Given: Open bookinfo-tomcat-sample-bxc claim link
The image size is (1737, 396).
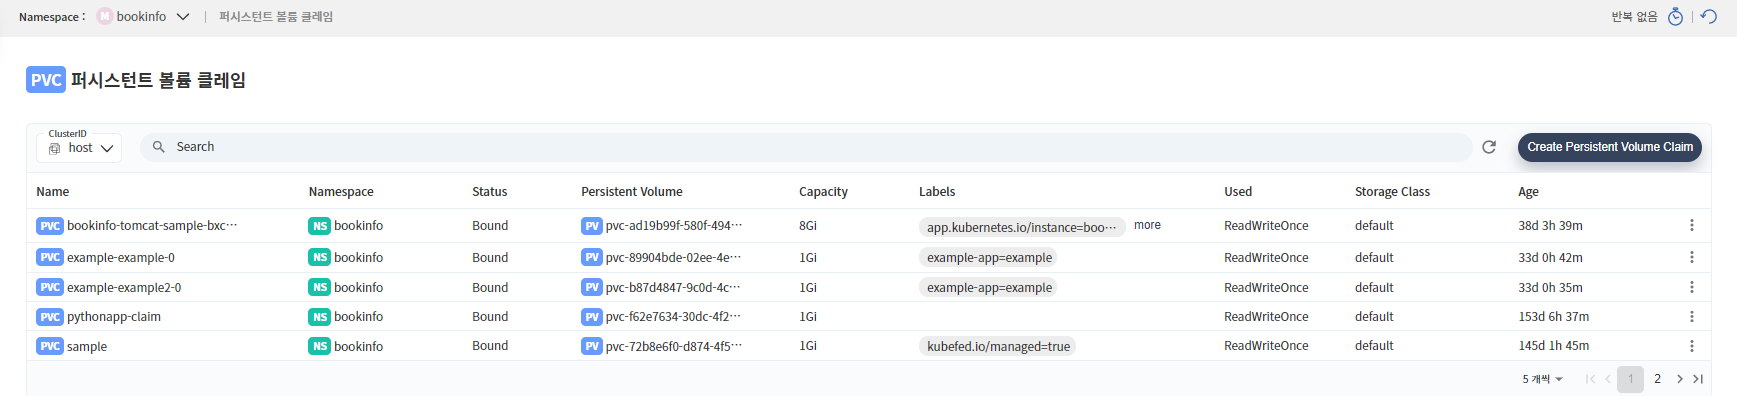Looking at the screenshot, I should click(x=152, y=226).
